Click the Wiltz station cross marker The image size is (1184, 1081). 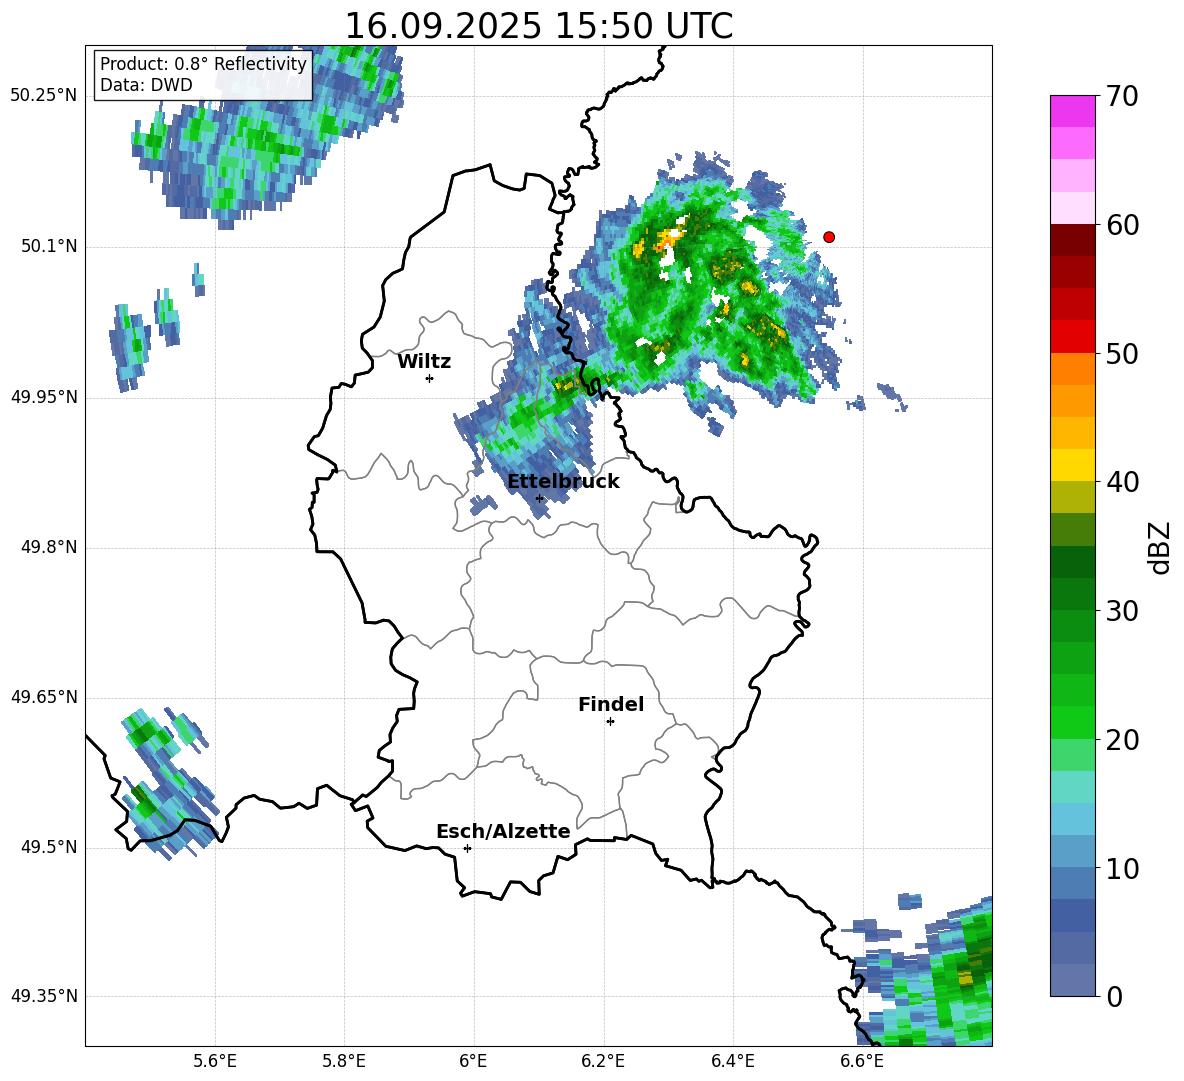tap(430, 378)
